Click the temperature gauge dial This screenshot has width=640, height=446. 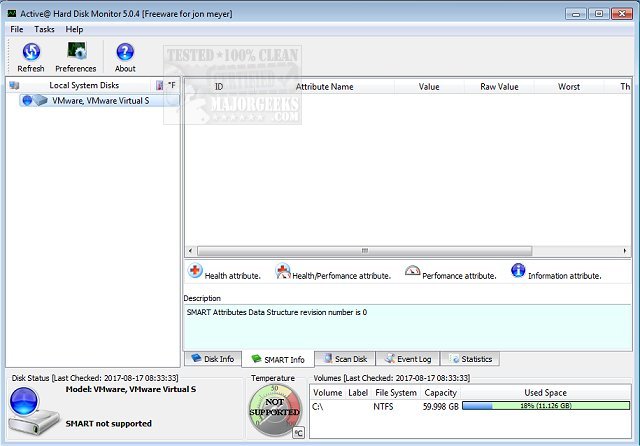tap(275, 410)
